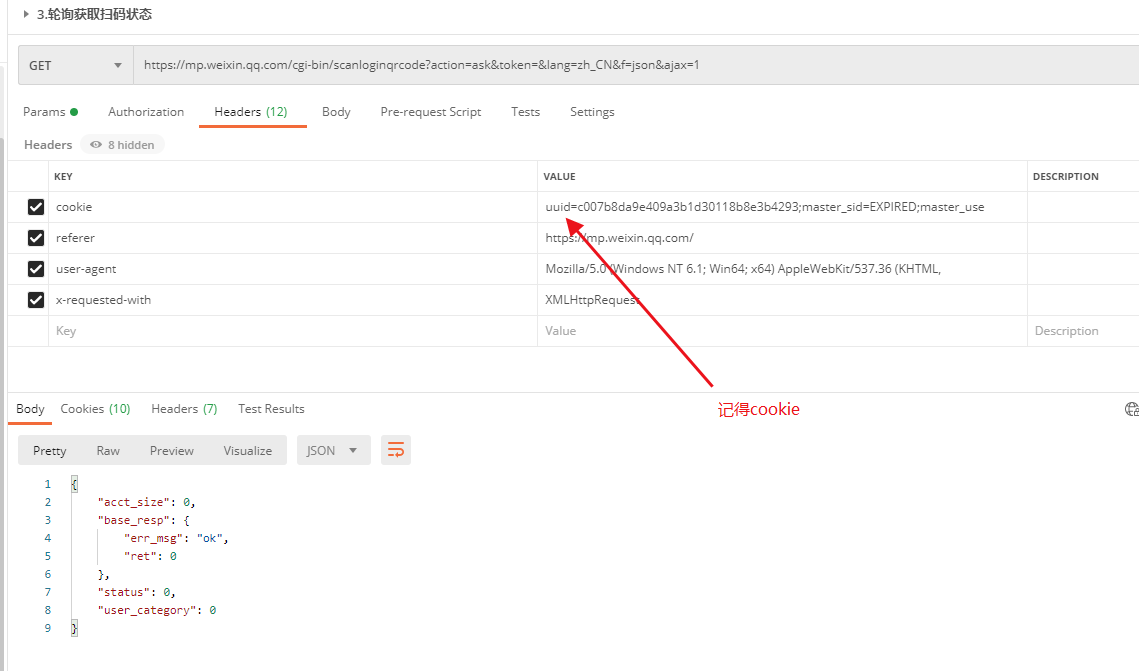Screen dimensions: 1139x671
Task: Click the DESCRIPTION column header
Action: [x=1066, y=176]
